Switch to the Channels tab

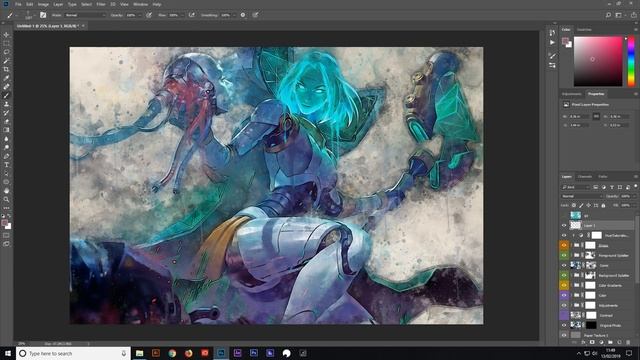click(x=584, y=176)
